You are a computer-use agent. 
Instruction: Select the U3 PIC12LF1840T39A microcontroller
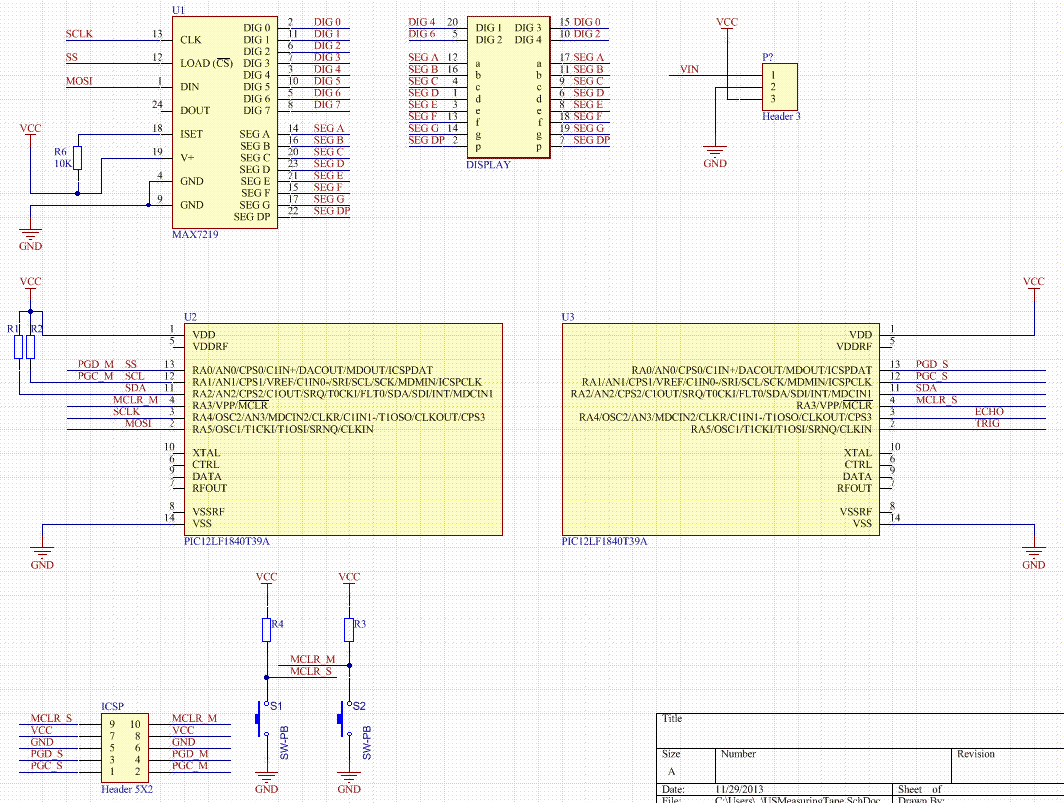click(x=720, y=430)
